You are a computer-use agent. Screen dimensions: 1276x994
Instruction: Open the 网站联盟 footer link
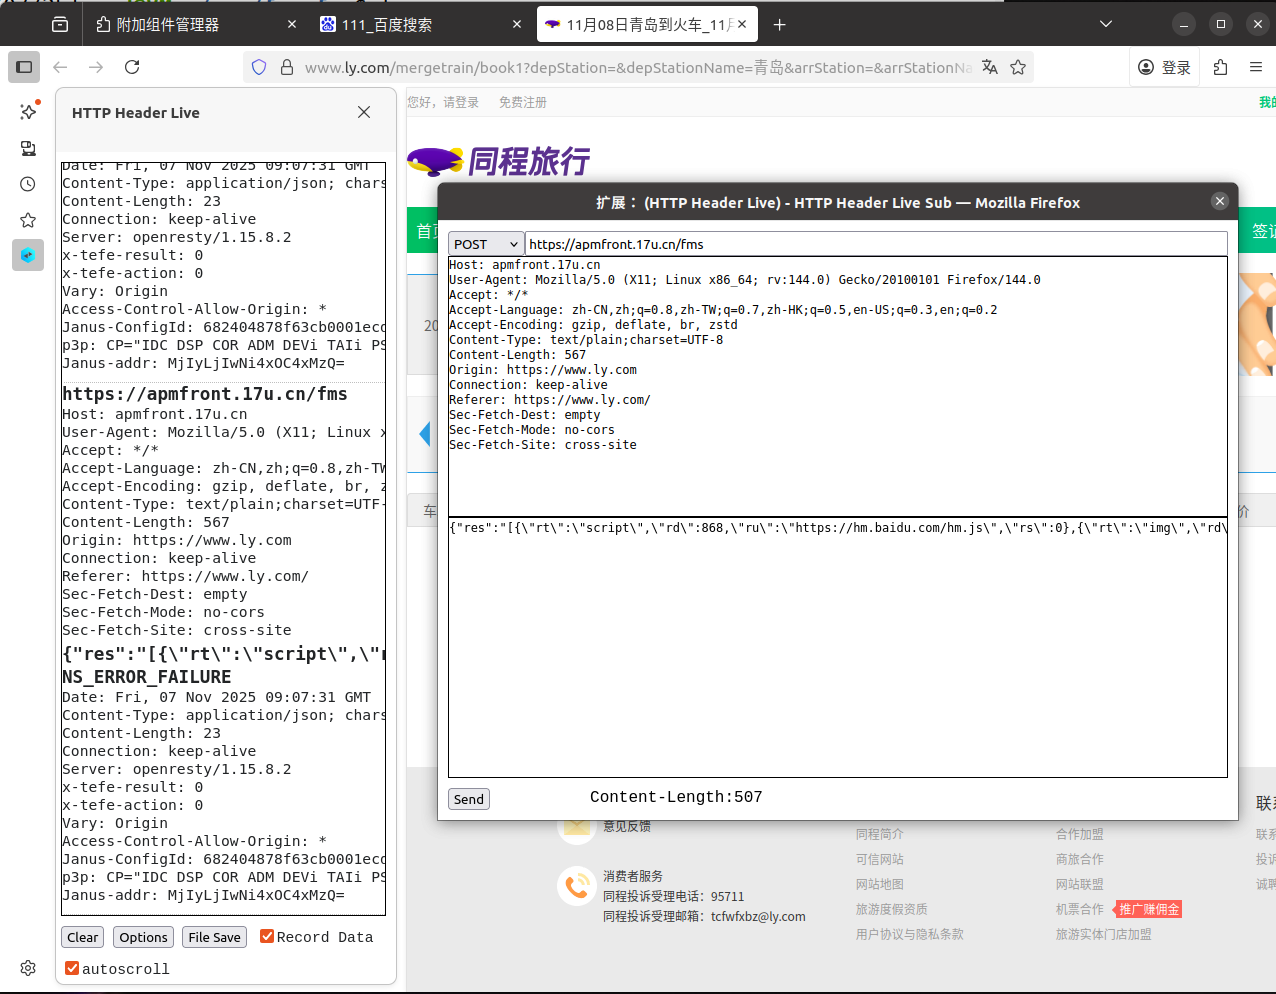coord(1080,884)
